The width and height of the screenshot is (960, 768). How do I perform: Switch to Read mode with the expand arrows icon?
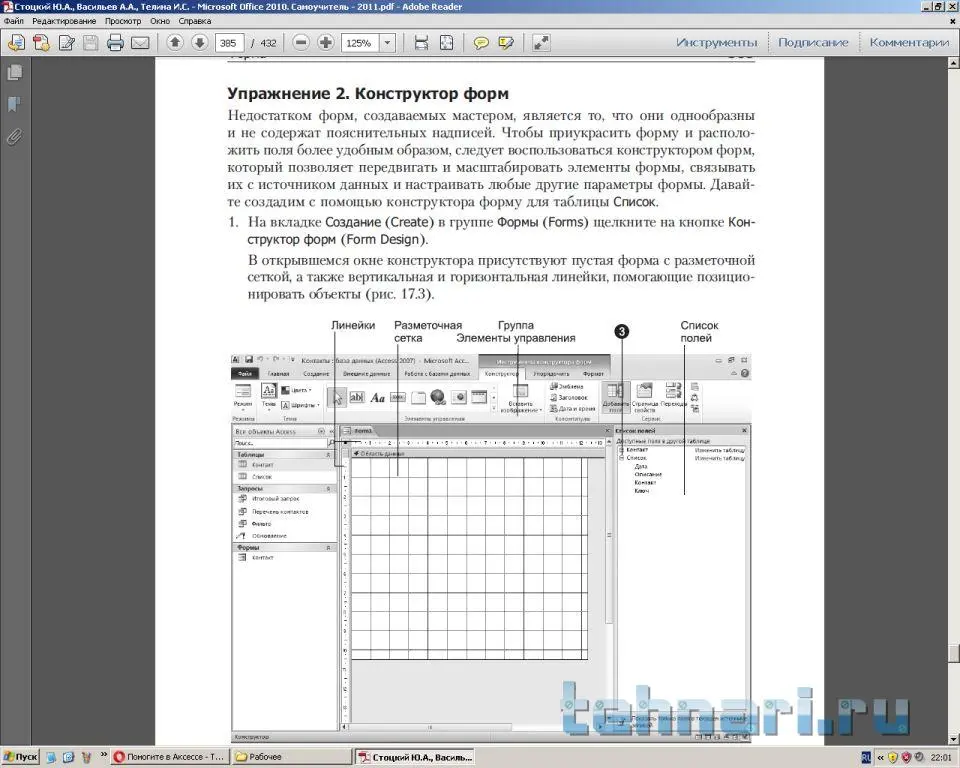(x=541, y=43)
